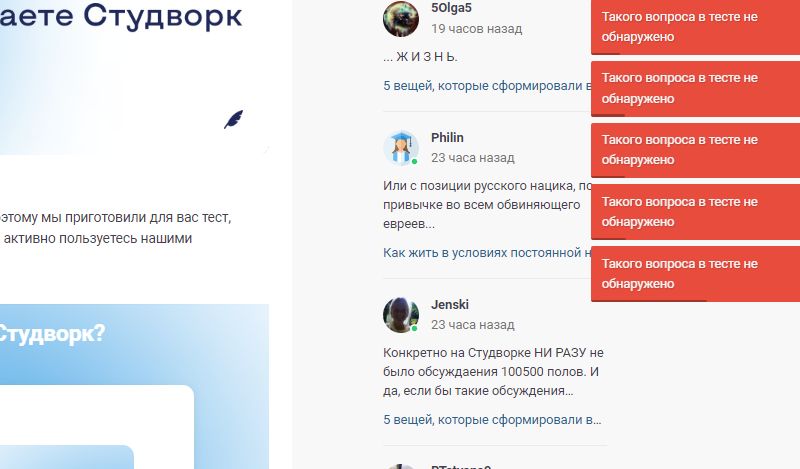Open Philin's graduate avatar icon
The width and height of the screenshot is (800, 469).
401,147
